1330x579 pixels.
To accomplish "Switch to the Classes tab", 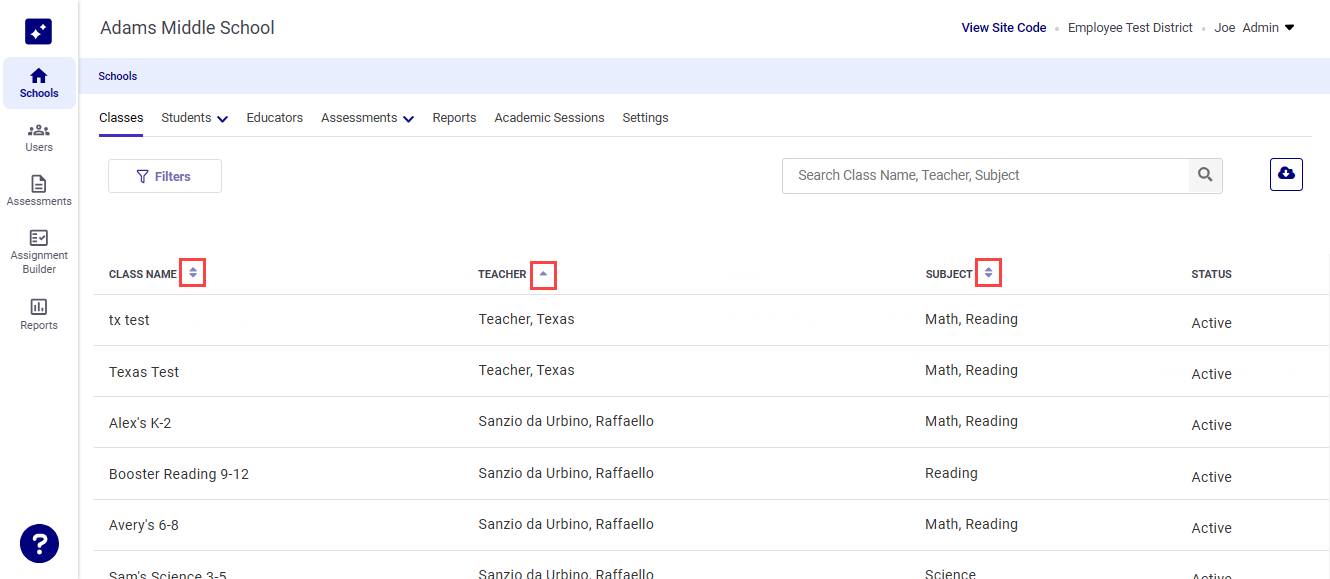I will click(121, 118).
